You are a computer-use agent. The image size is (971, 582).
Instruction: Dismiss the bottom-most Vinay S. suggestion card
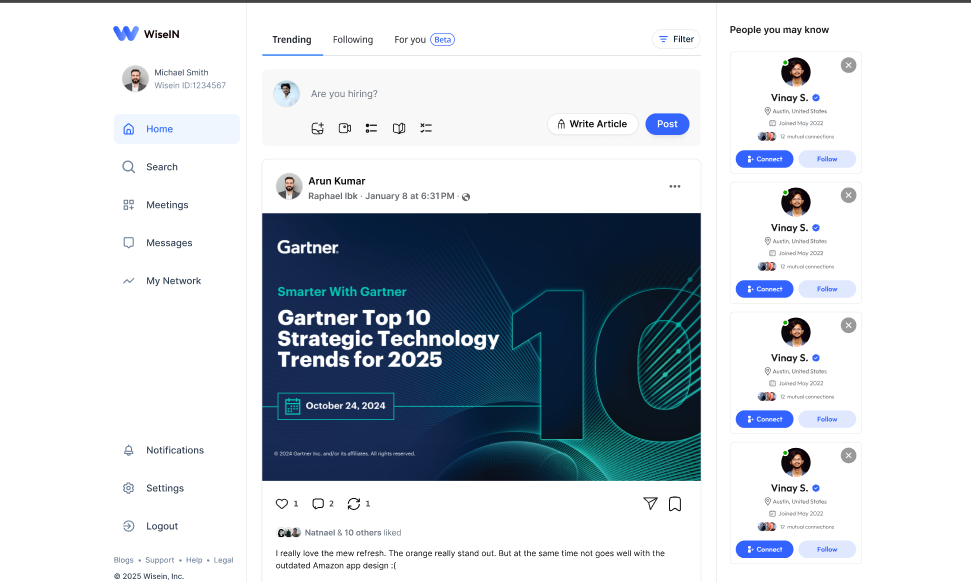848,455
